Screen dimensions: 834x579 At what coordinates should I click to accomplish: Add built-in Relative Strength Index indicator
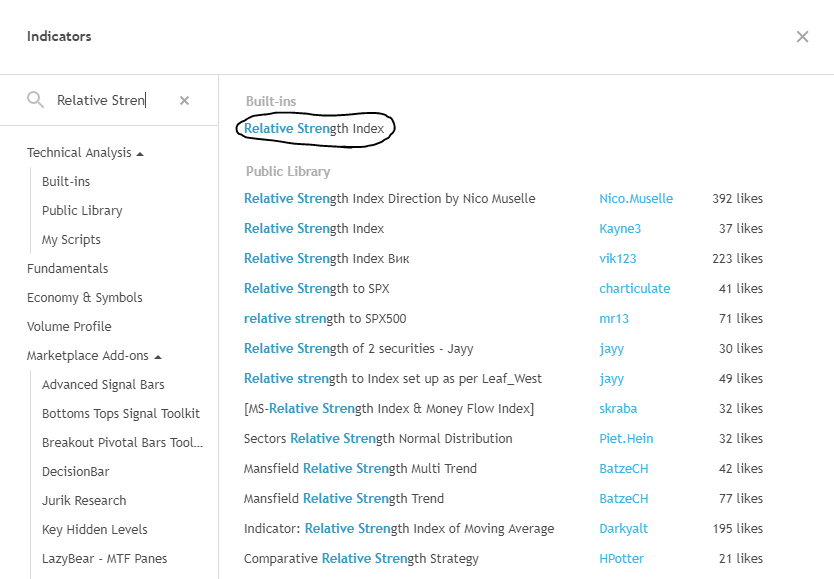pyautogui.click(x=314, y=129)
